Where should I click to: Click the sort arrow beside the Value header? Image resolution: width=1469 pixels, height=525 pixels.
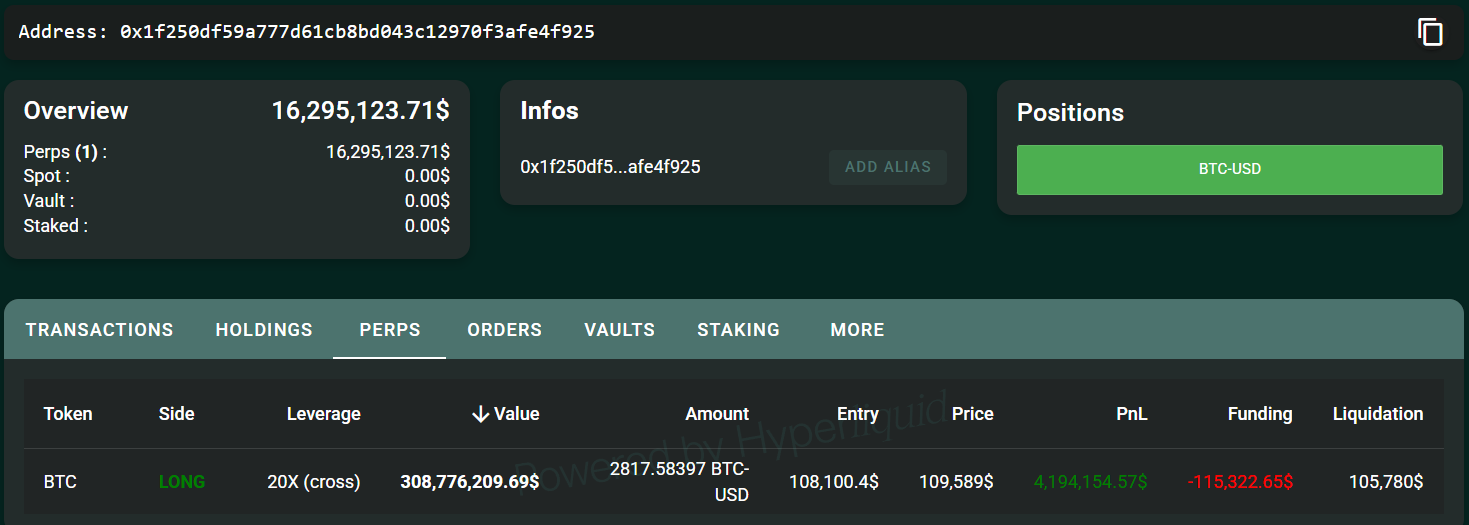click(x=481, y=414)
